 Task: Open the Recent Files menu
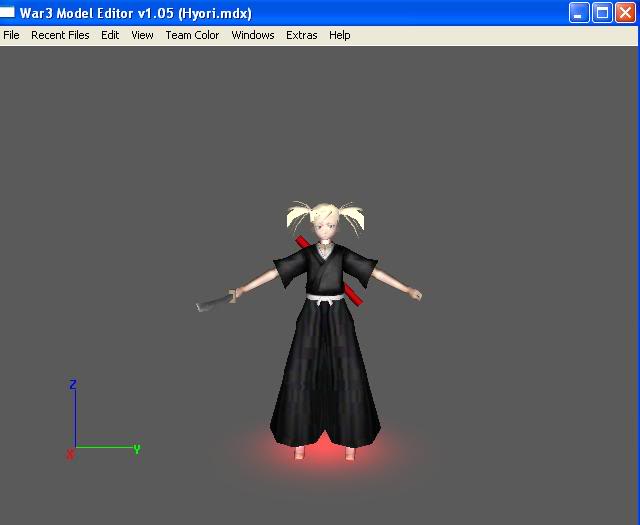(60, 36)
